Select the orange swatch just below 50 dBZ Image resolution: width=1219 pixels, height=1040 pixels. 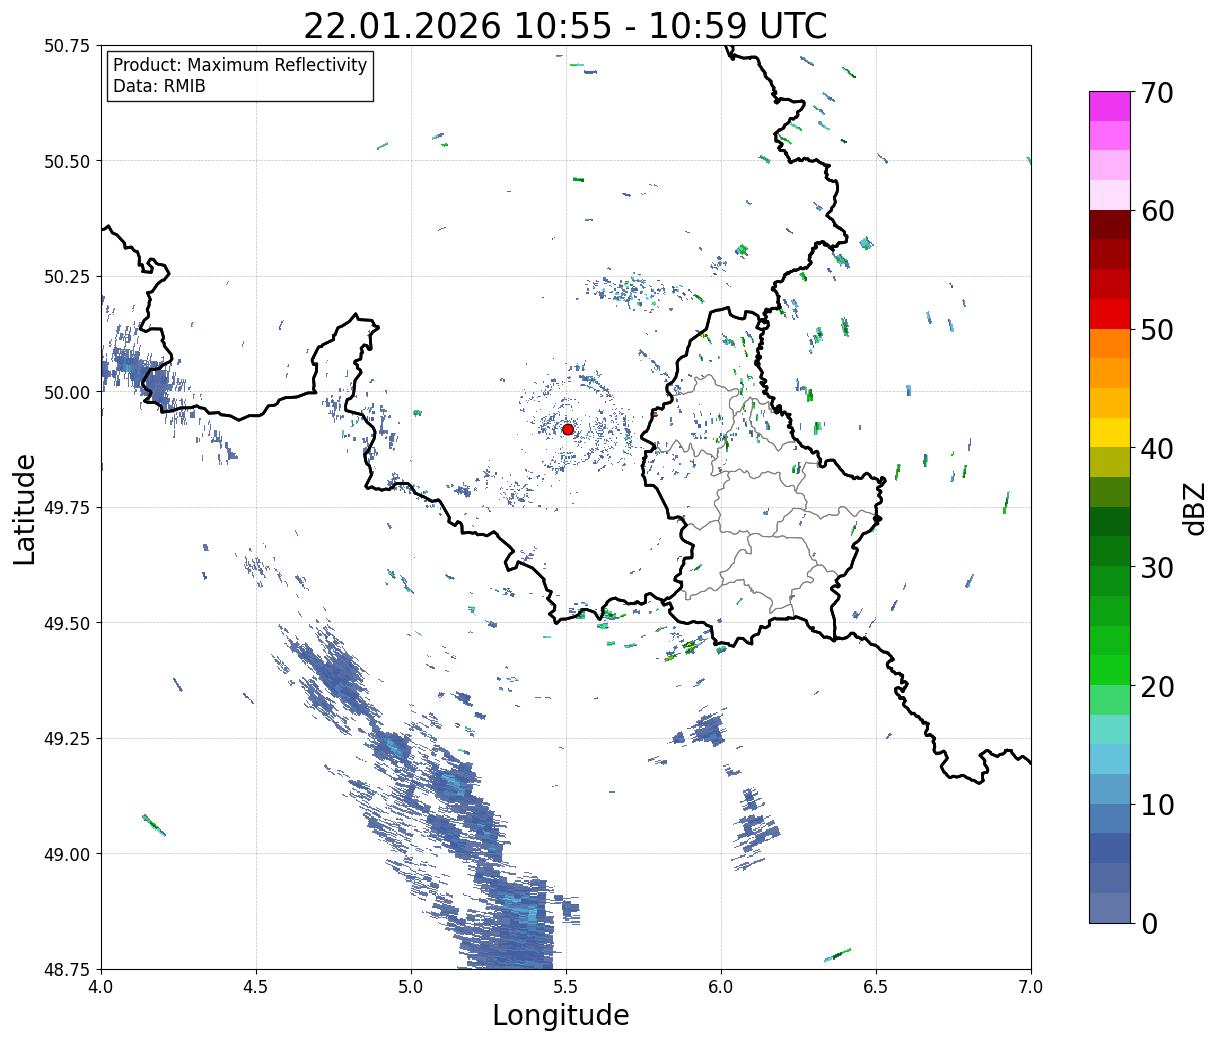pos(1110,343)
